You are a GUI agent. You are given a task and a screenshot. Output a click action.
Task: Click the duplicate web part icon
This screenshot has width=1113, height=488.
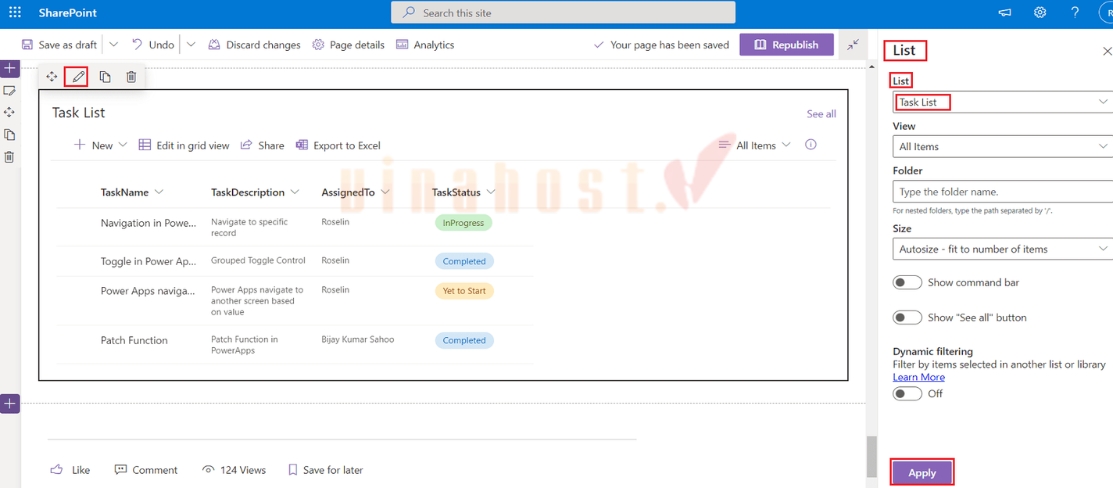(x=105, y=76)
